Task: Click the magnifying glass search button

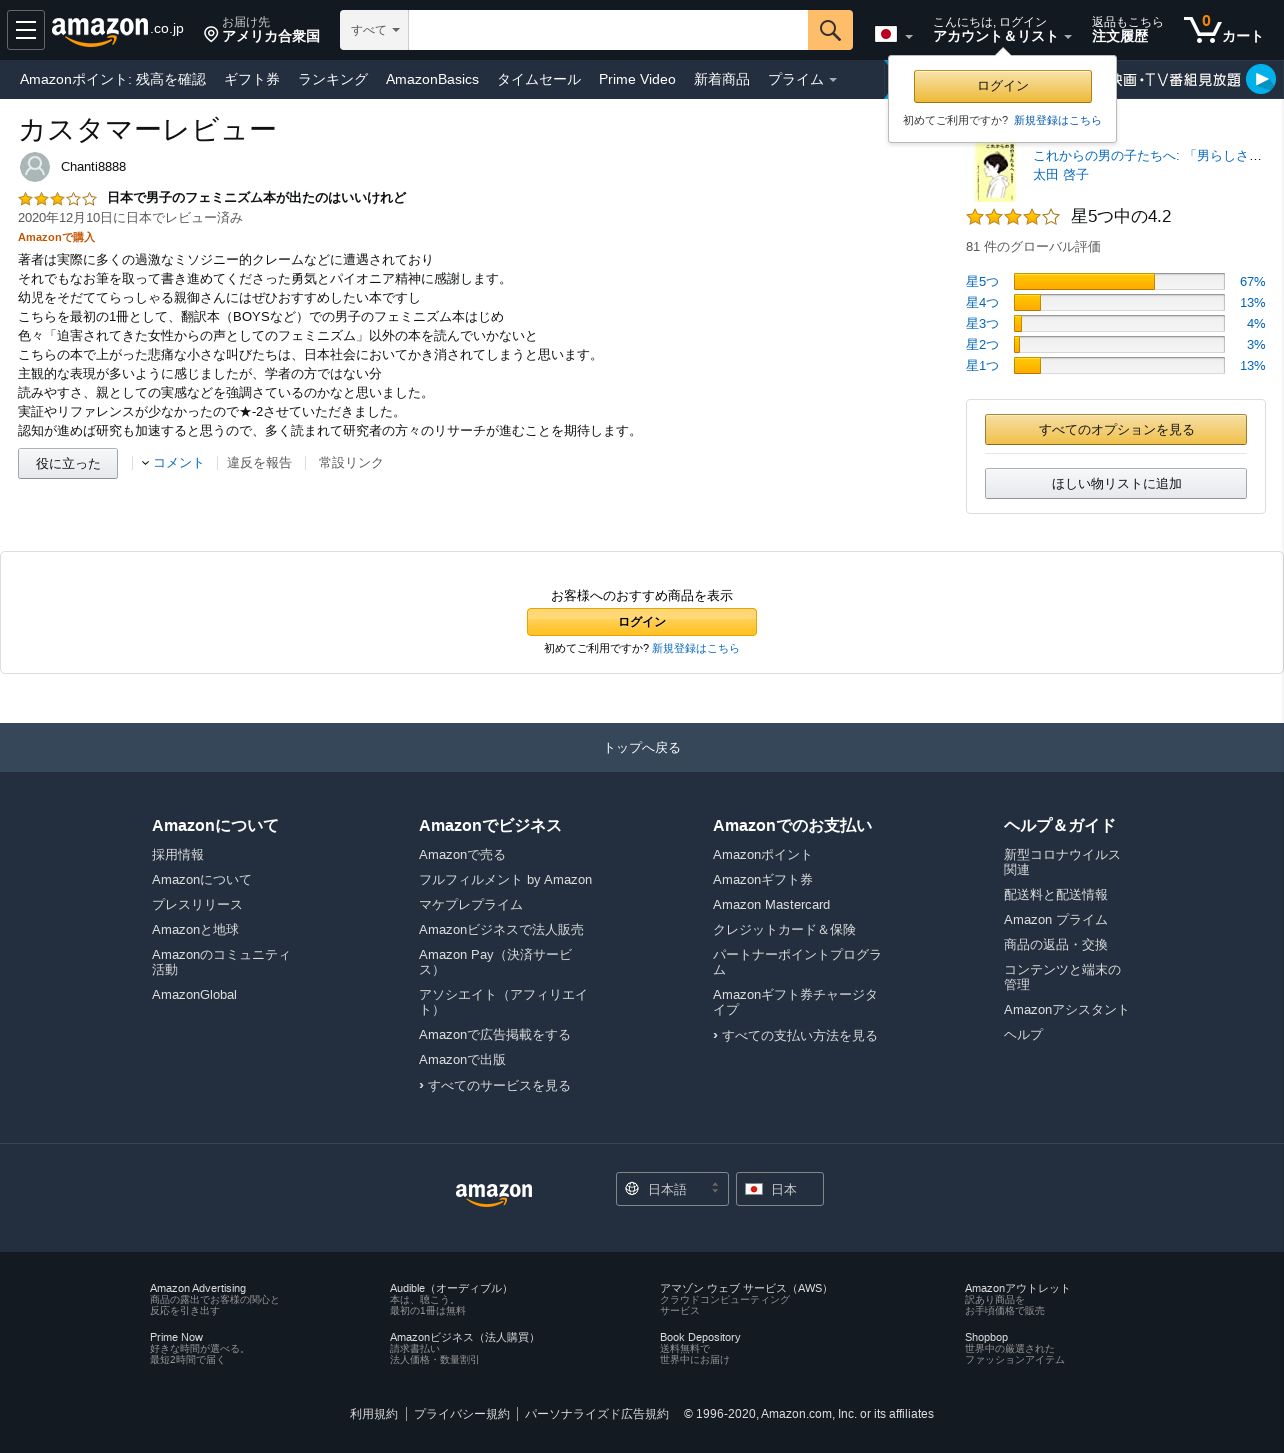Action: point(830,30)
